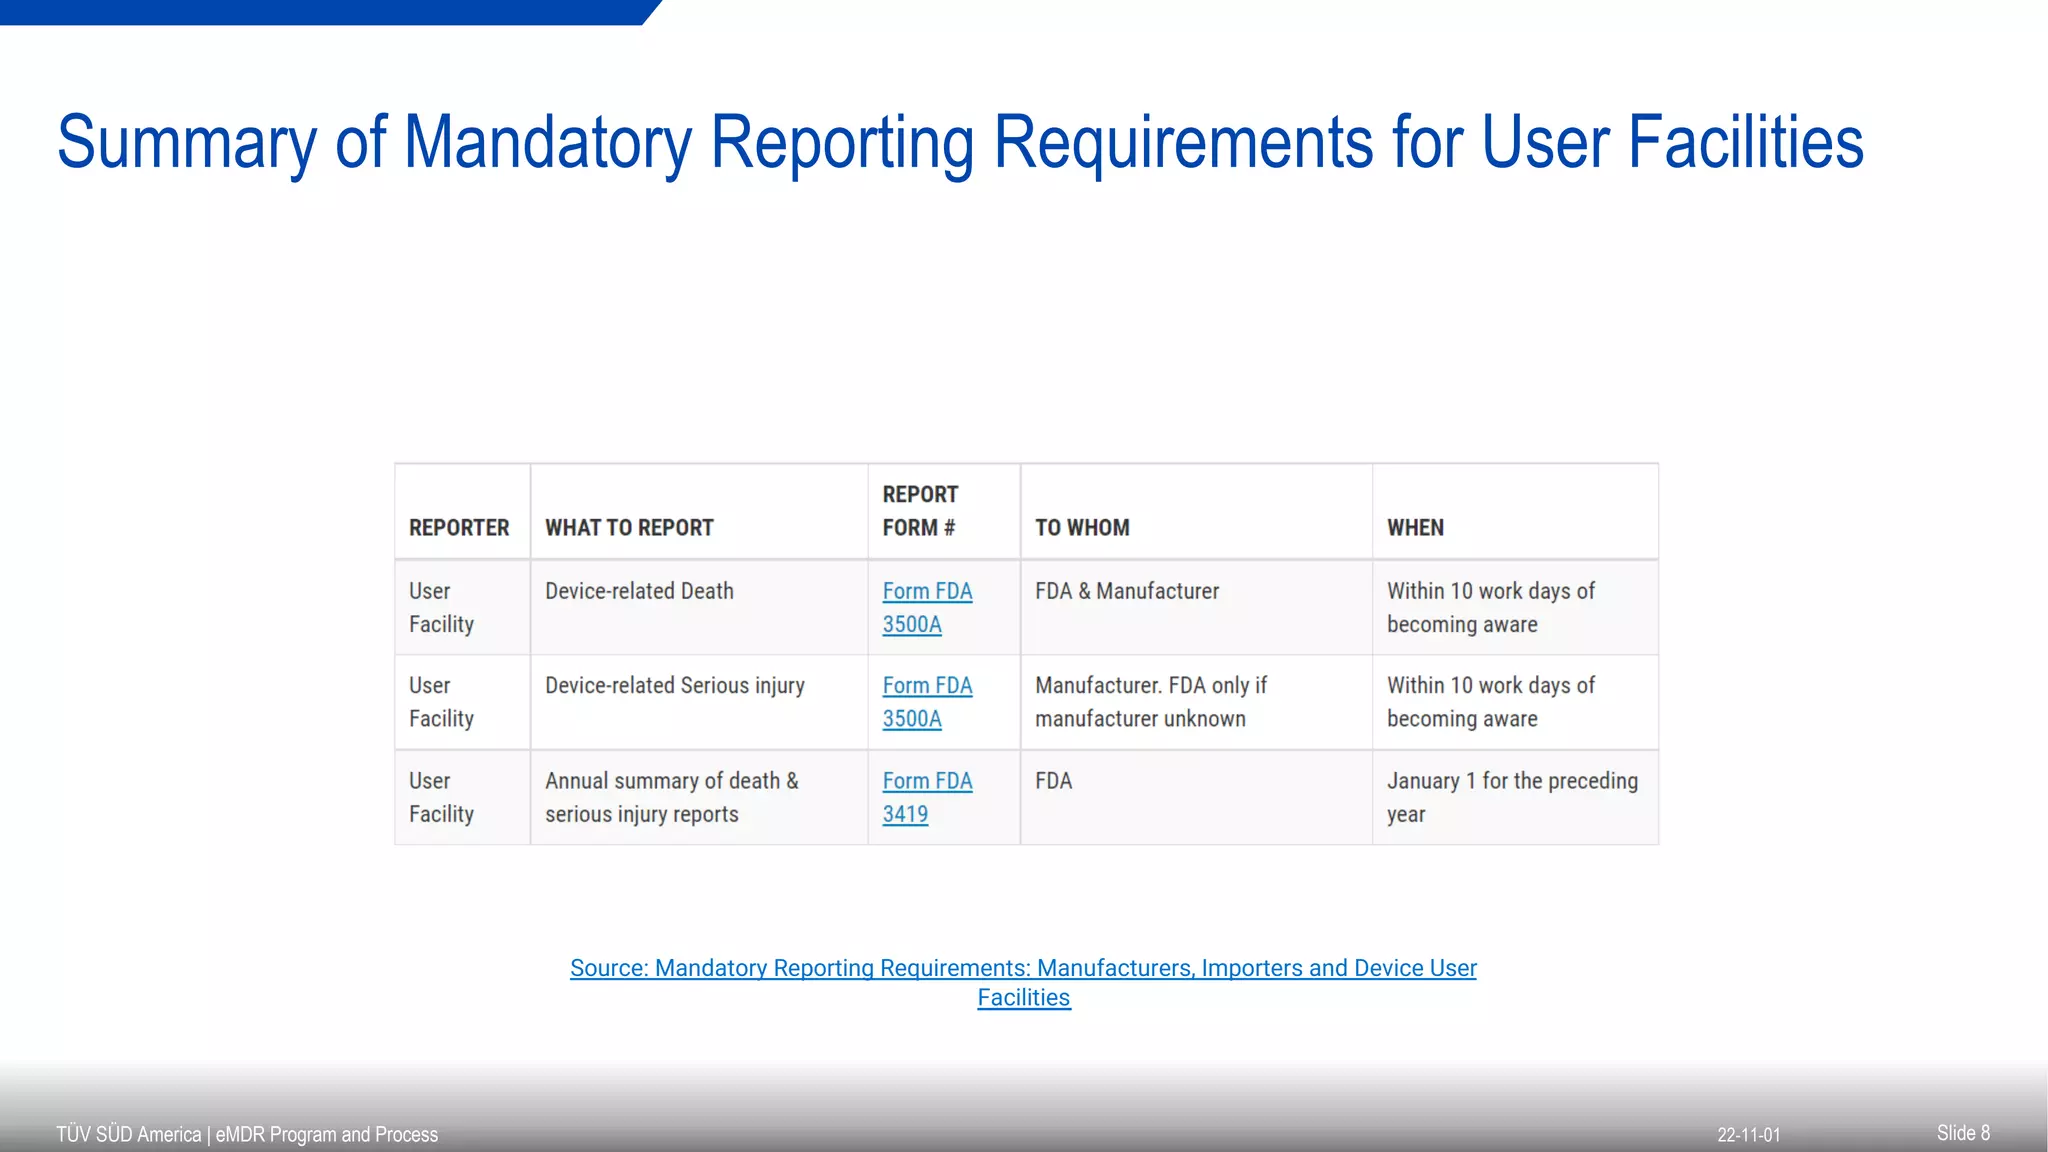
Task: Select the TO WHOM column header
Action: point(1082,528)
